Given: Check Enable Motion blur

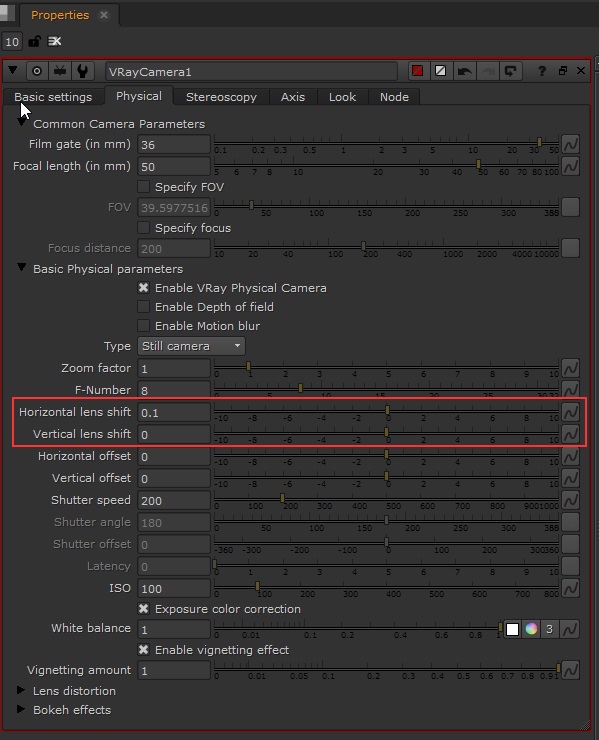Looking at the screenshot, I should click(x=143, y=326).
